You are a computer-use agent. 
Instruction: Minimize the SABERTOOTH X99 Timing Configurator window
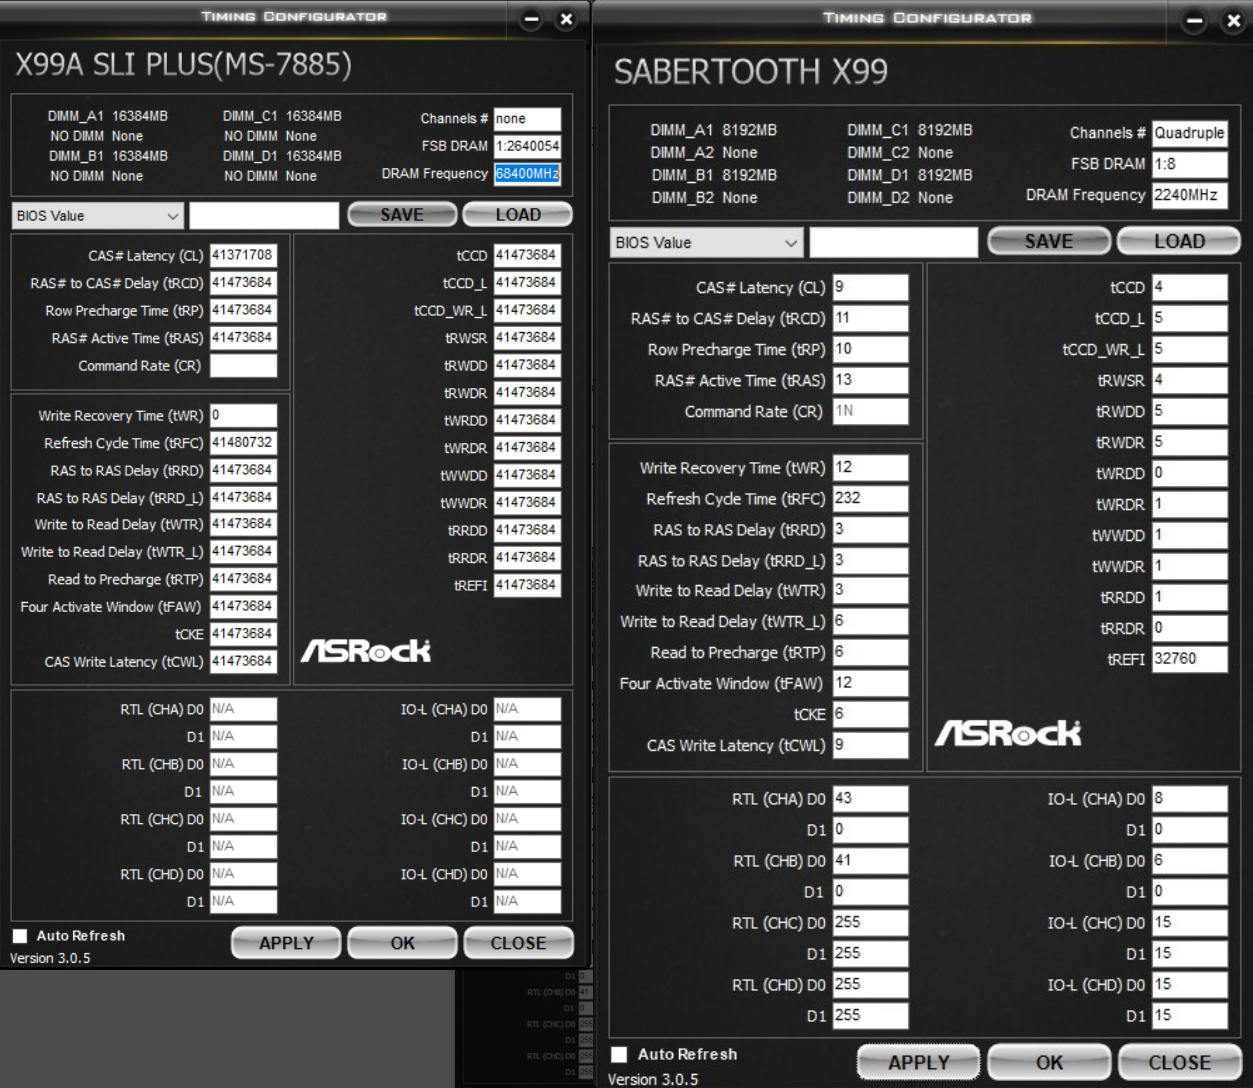(1194, 21)
